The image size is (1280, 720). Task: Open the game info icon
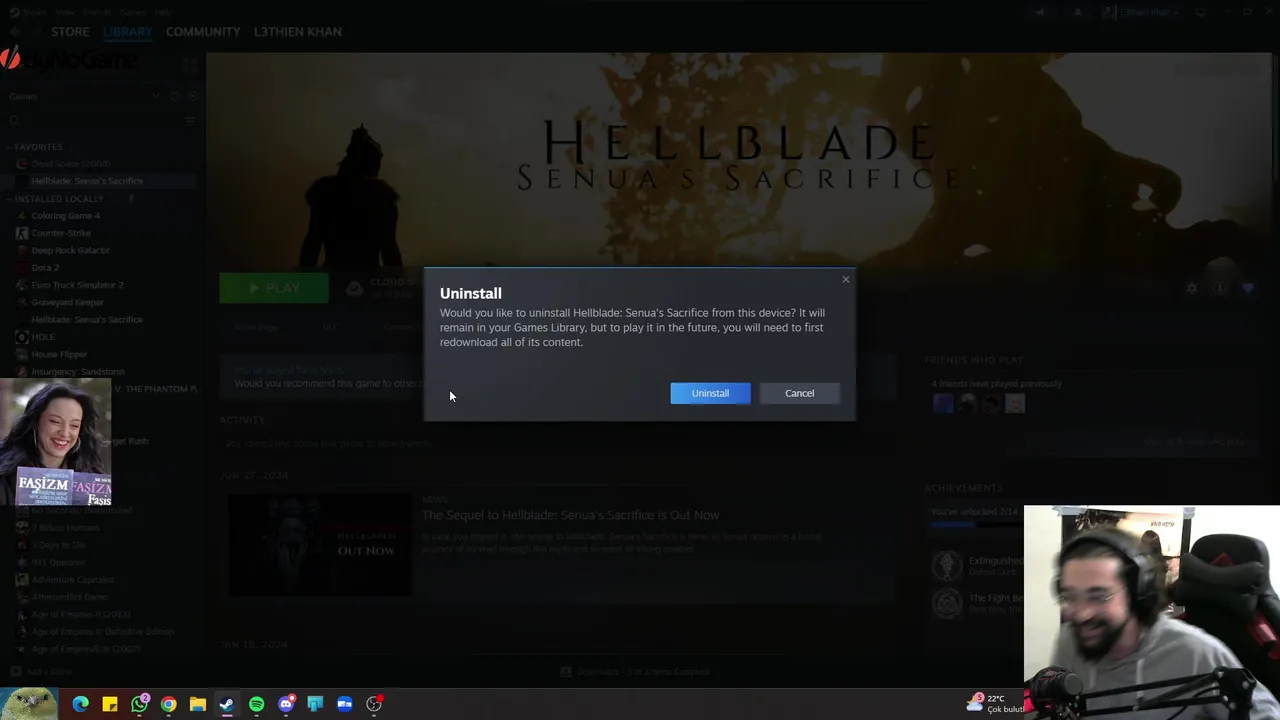pyautogui.click(x=1219, y=288)
